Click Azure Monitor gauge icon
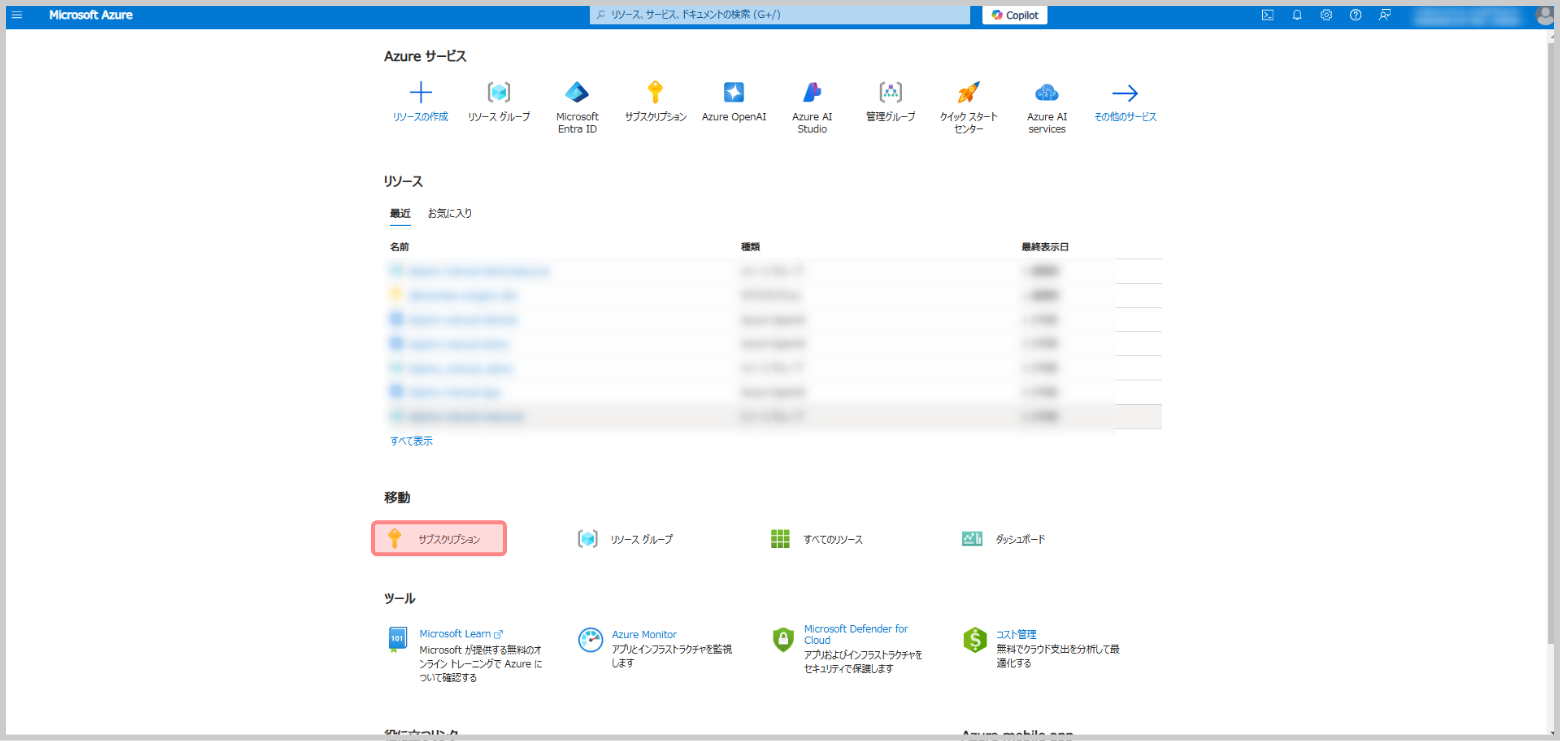 point(591,640)
